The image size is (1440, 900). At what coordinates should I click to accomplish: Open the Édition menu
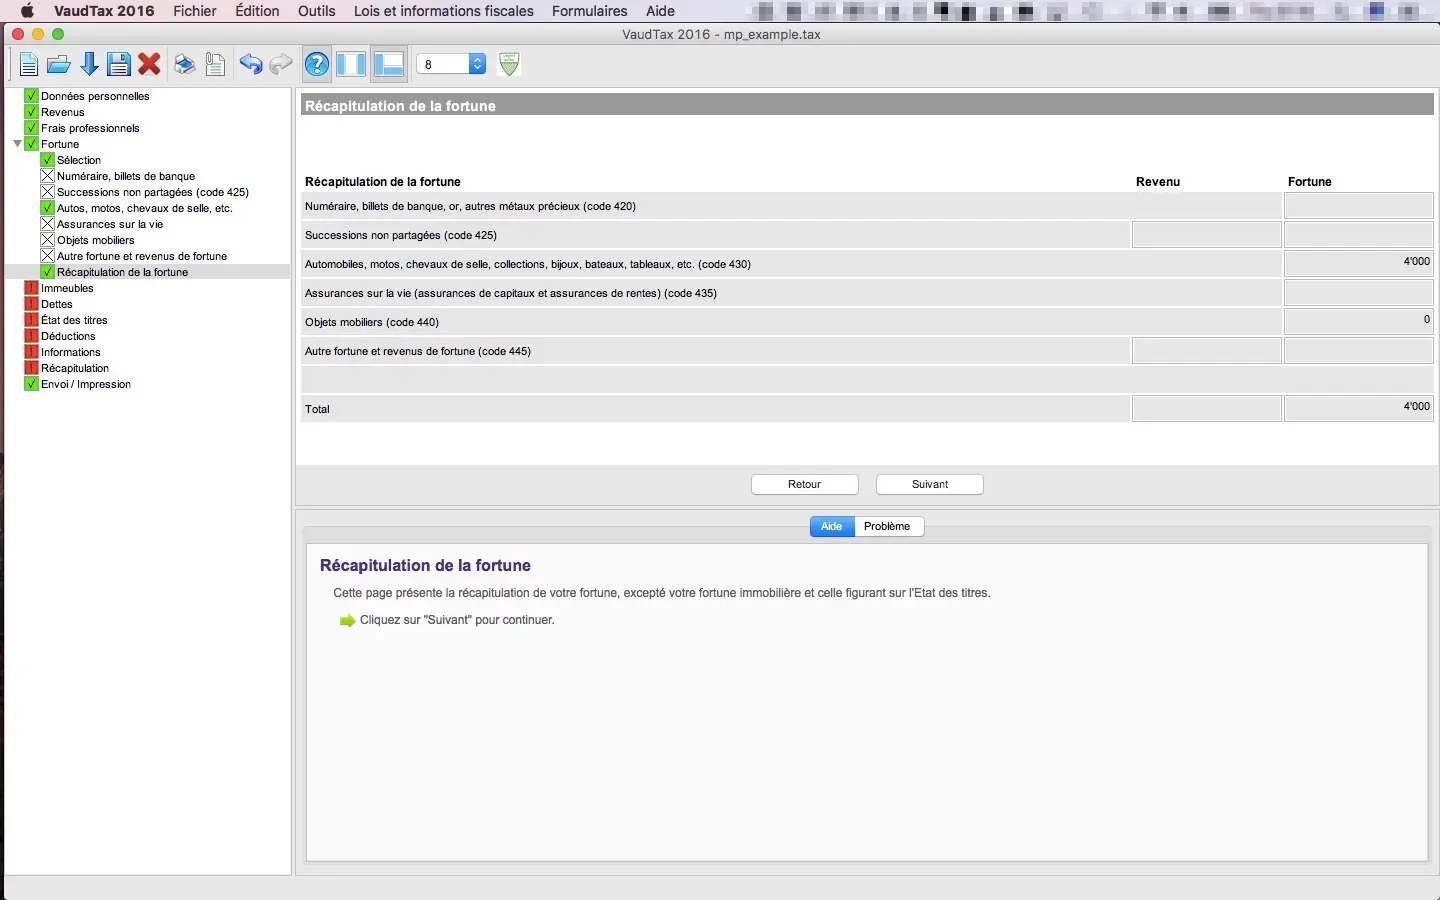coord(257,11)
